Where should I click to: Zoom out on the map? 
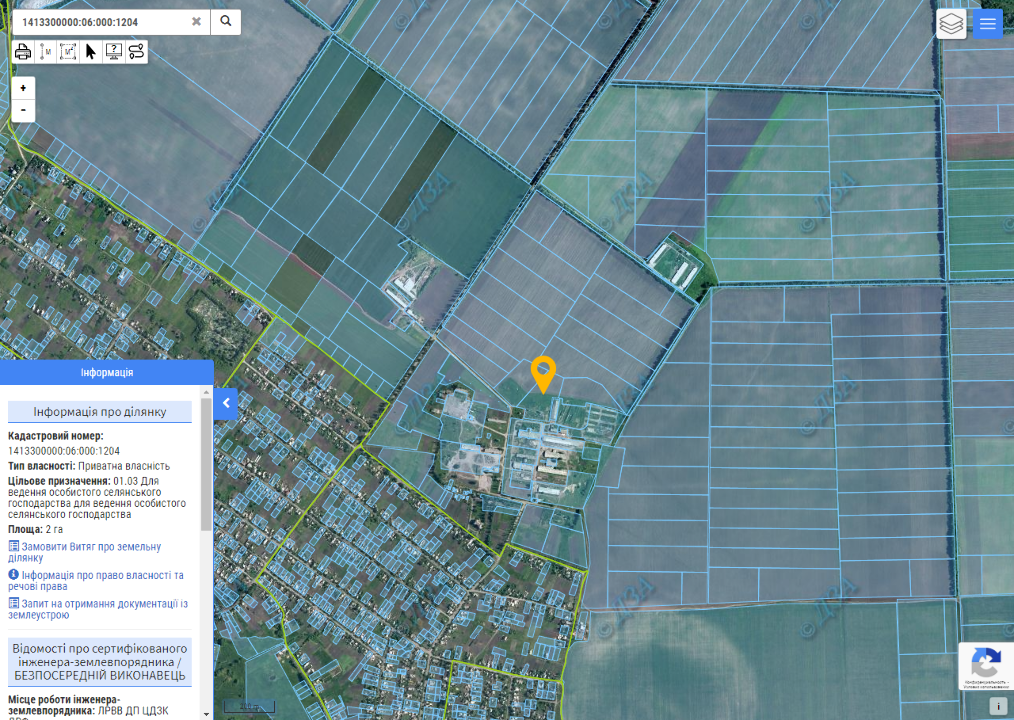click(x=23, y=110)
